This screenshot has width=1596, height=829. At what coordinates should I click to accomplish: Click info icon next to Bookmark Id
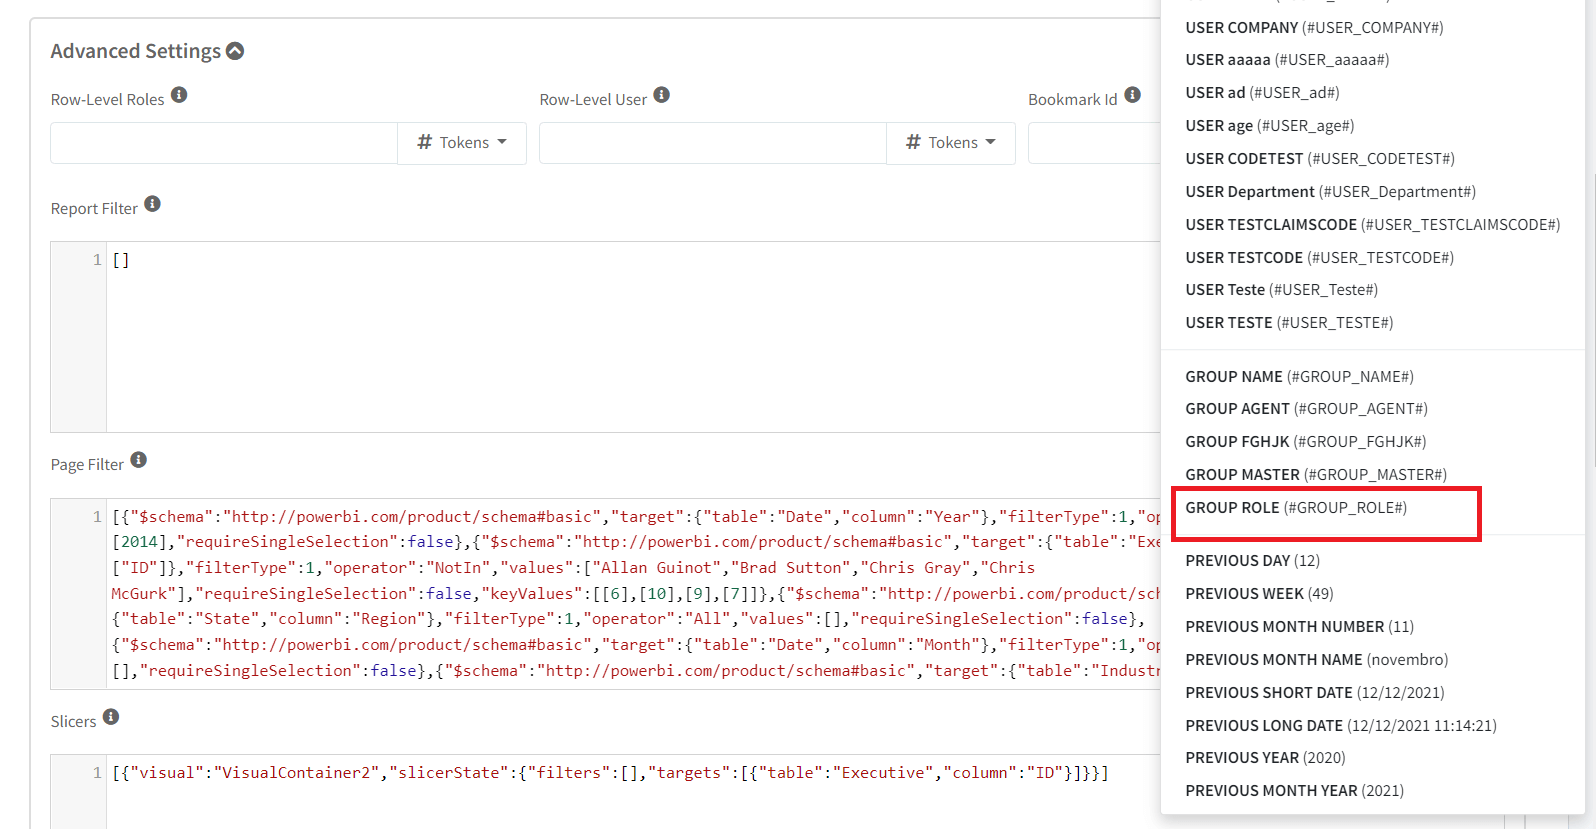pyautogui.click(x=1132, y=95)
